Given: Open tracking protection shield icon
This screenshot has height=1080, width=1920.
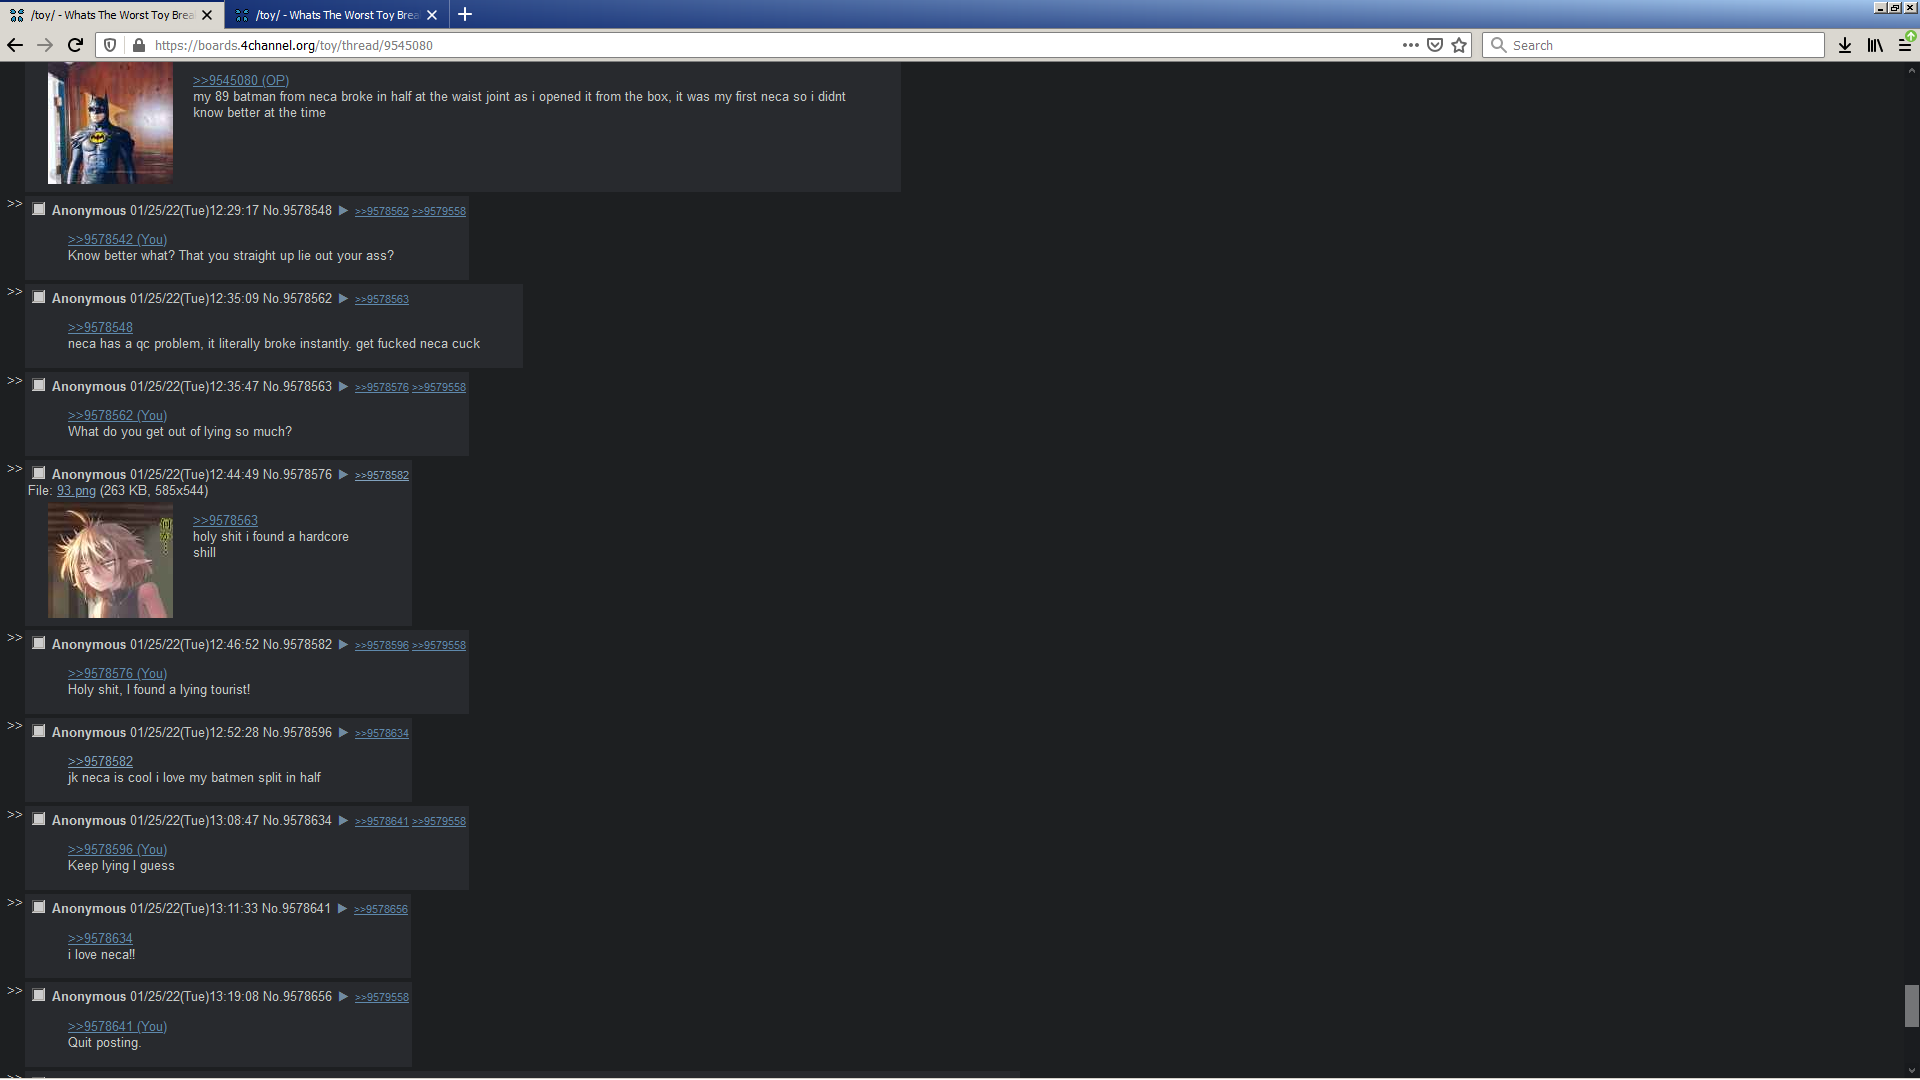Looking at the screenshot, I should [111, 45].
